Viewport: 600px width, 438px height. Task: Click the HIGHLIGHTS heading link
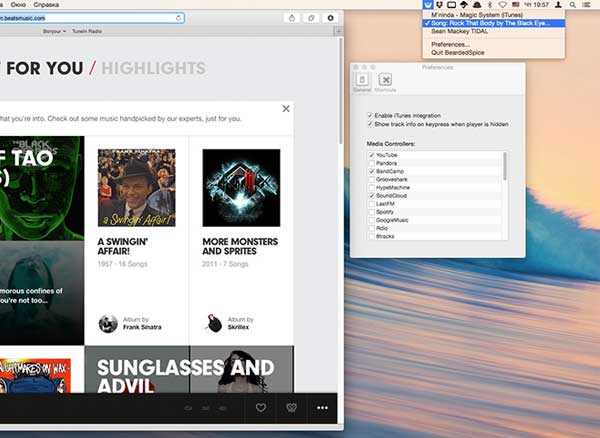click(x=153, y=68)
